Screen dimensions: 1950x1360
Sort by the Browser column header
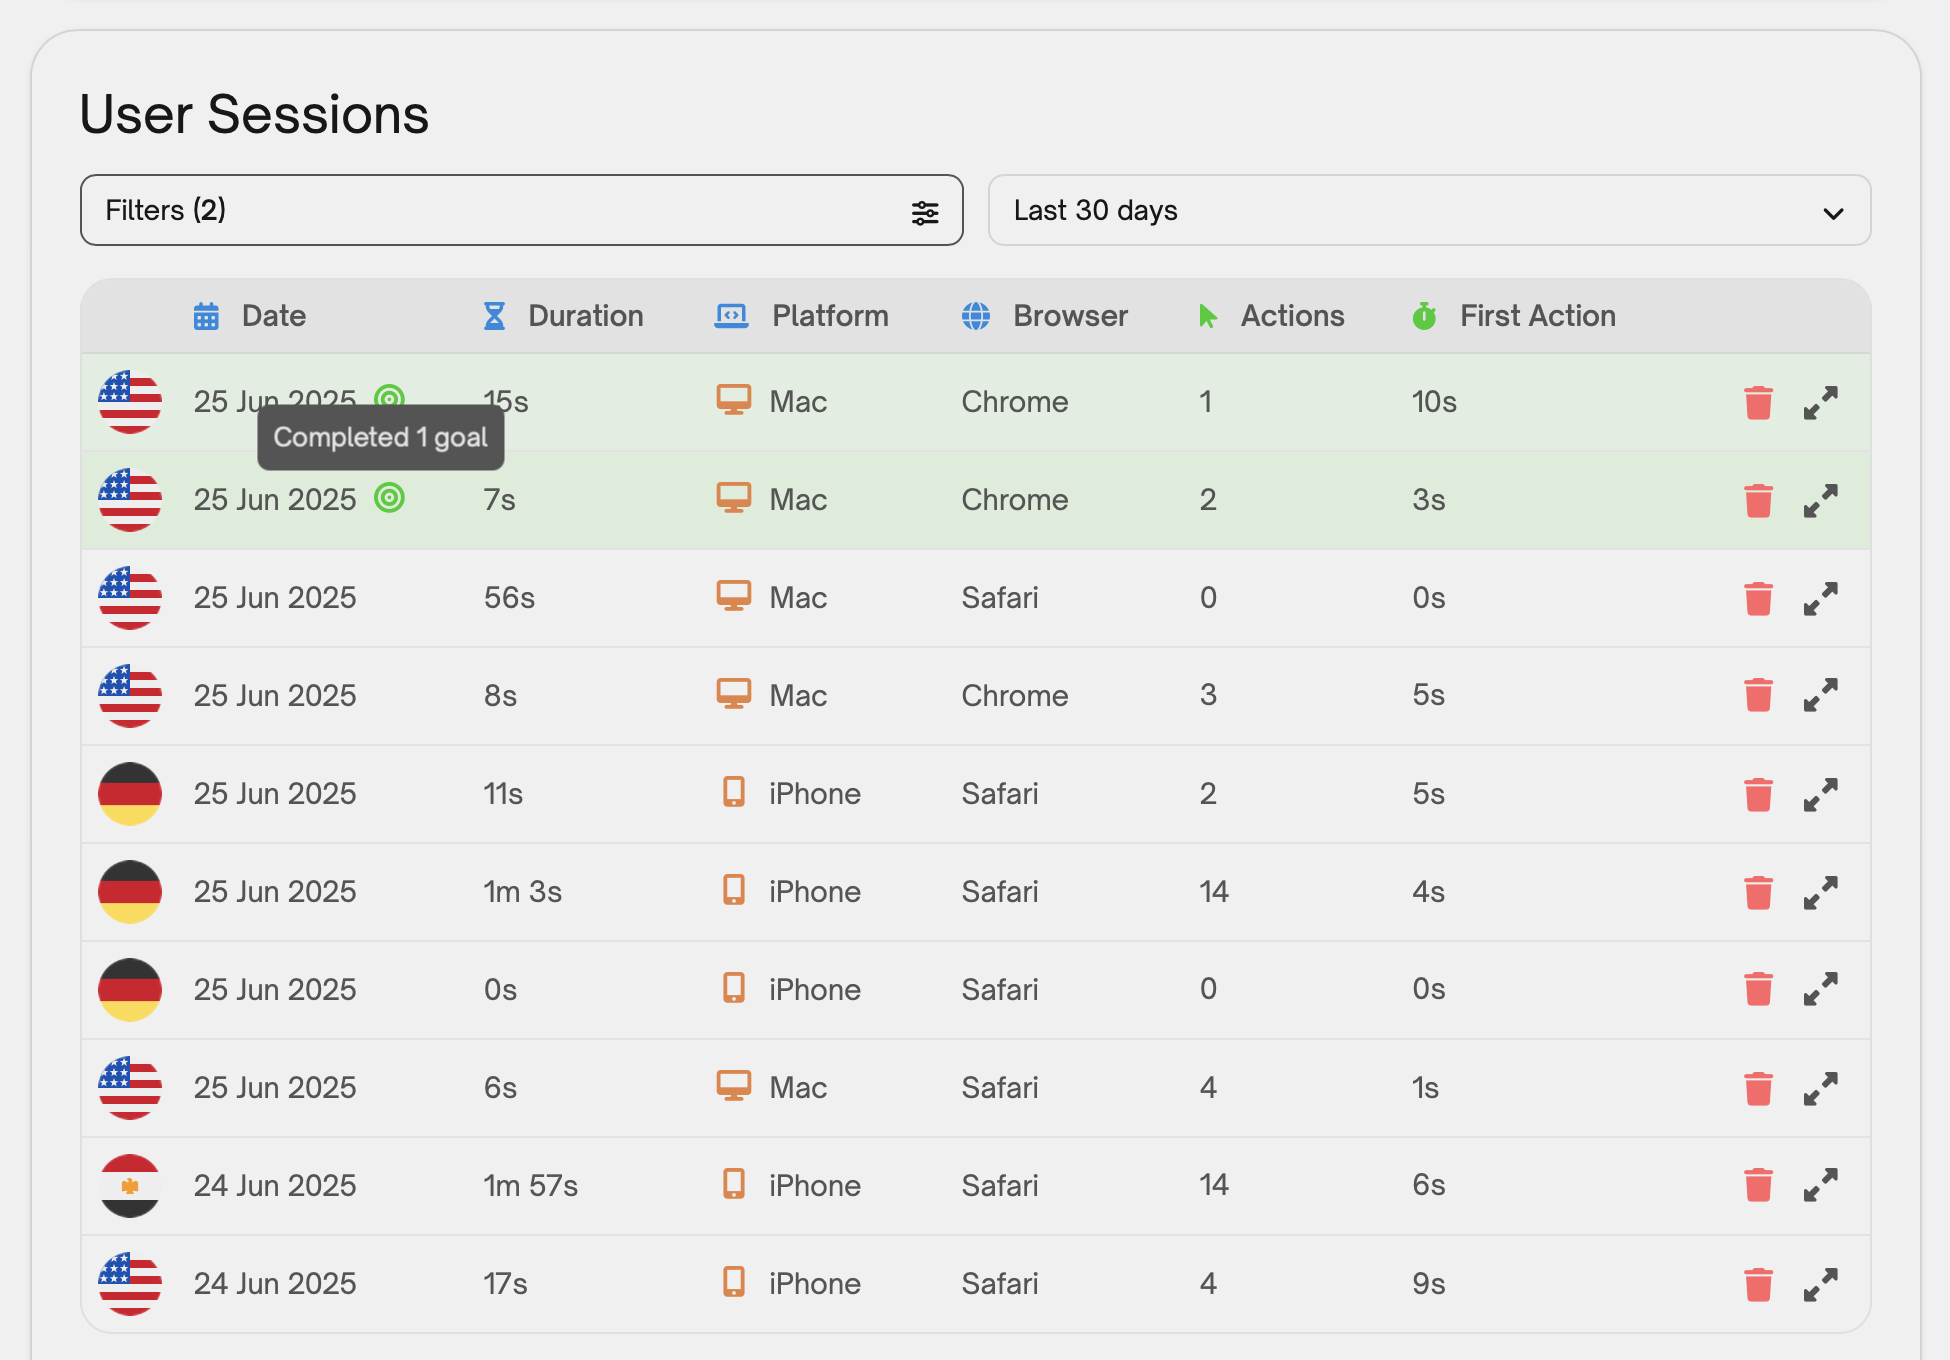pos(1070,316)
